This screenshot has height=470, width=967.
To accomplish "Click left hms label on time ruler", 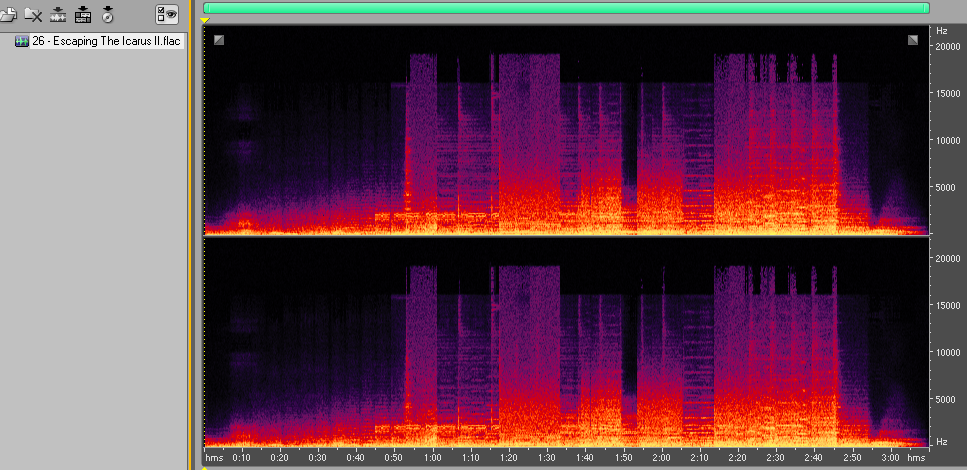I will pyautogui.click(x=214, y=458).
